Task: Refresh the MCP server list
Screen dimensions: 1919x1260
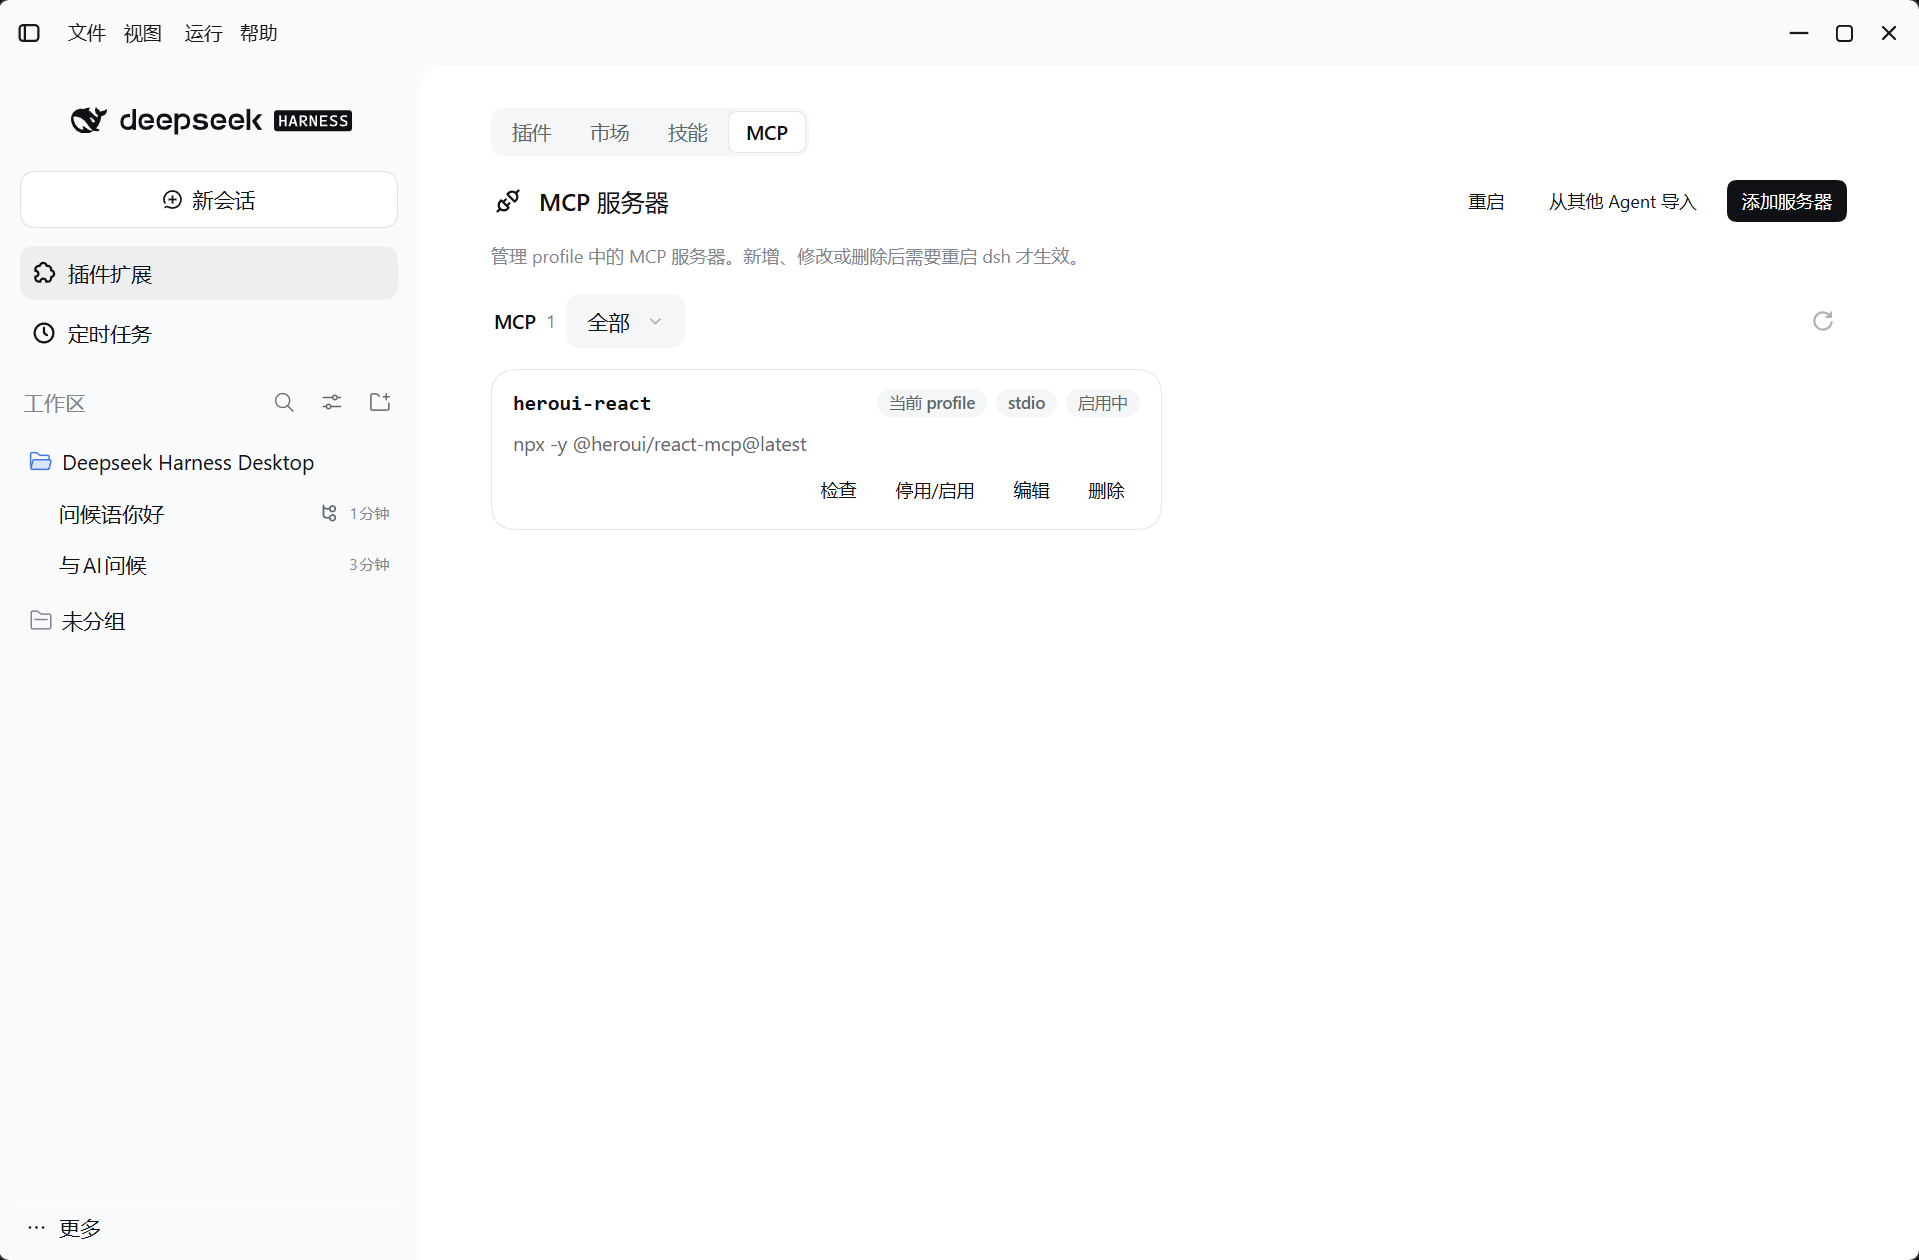Action: (x=1822, y=321)
